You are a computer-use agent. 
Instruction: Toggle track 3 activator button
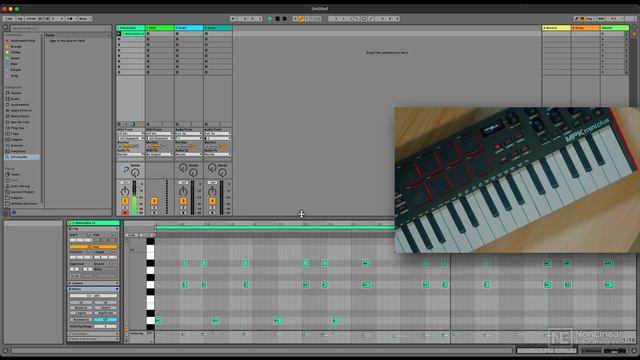point(183,201)
